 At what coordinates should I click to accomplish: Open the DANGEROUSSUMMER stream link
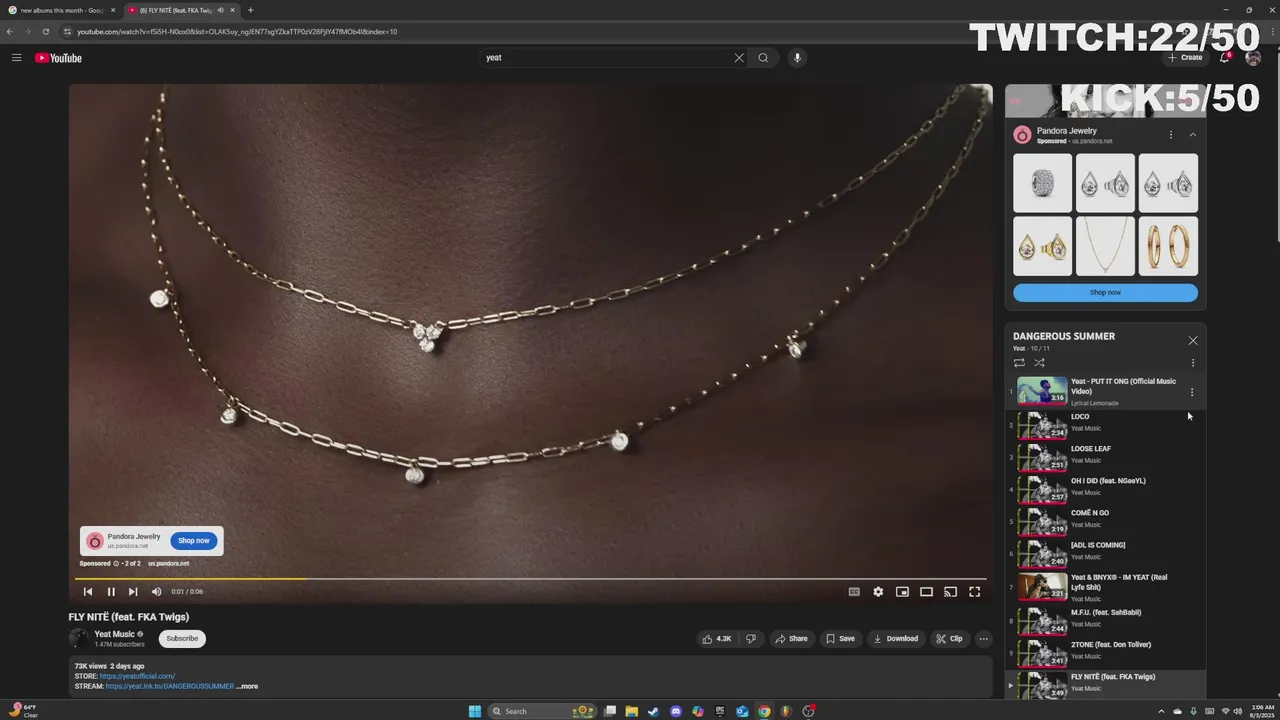click(x=169, y=686)
